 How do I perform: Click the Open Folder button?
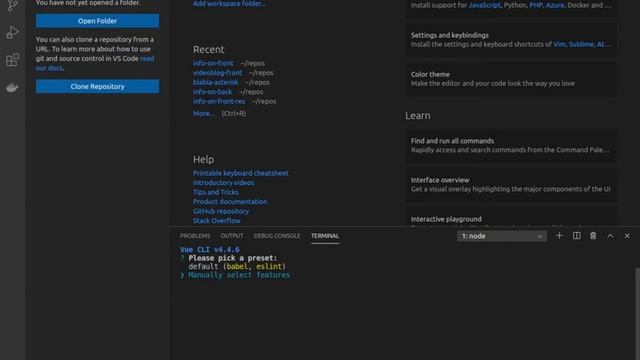click(x=98, y=21)
